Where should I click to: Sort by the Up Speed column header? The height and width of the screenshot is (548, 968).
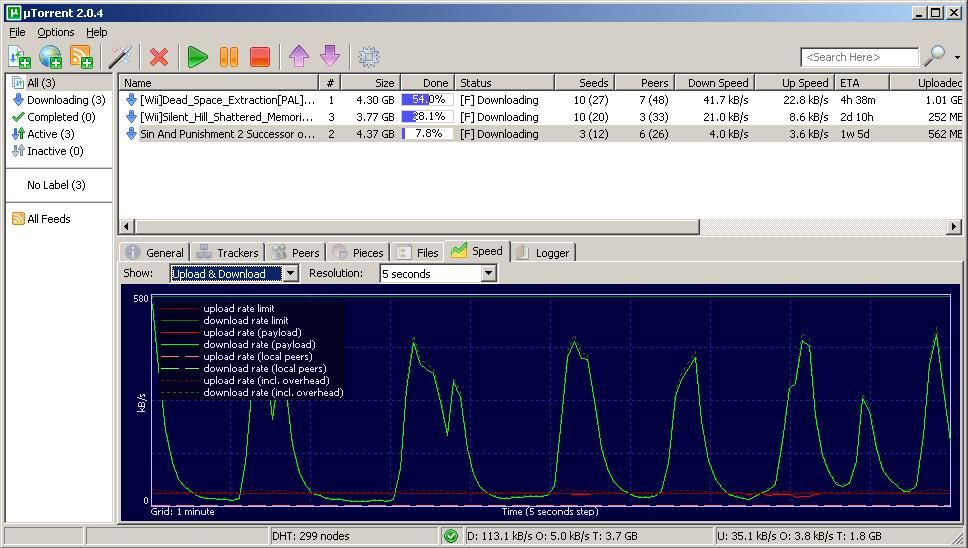coord(795,83)
